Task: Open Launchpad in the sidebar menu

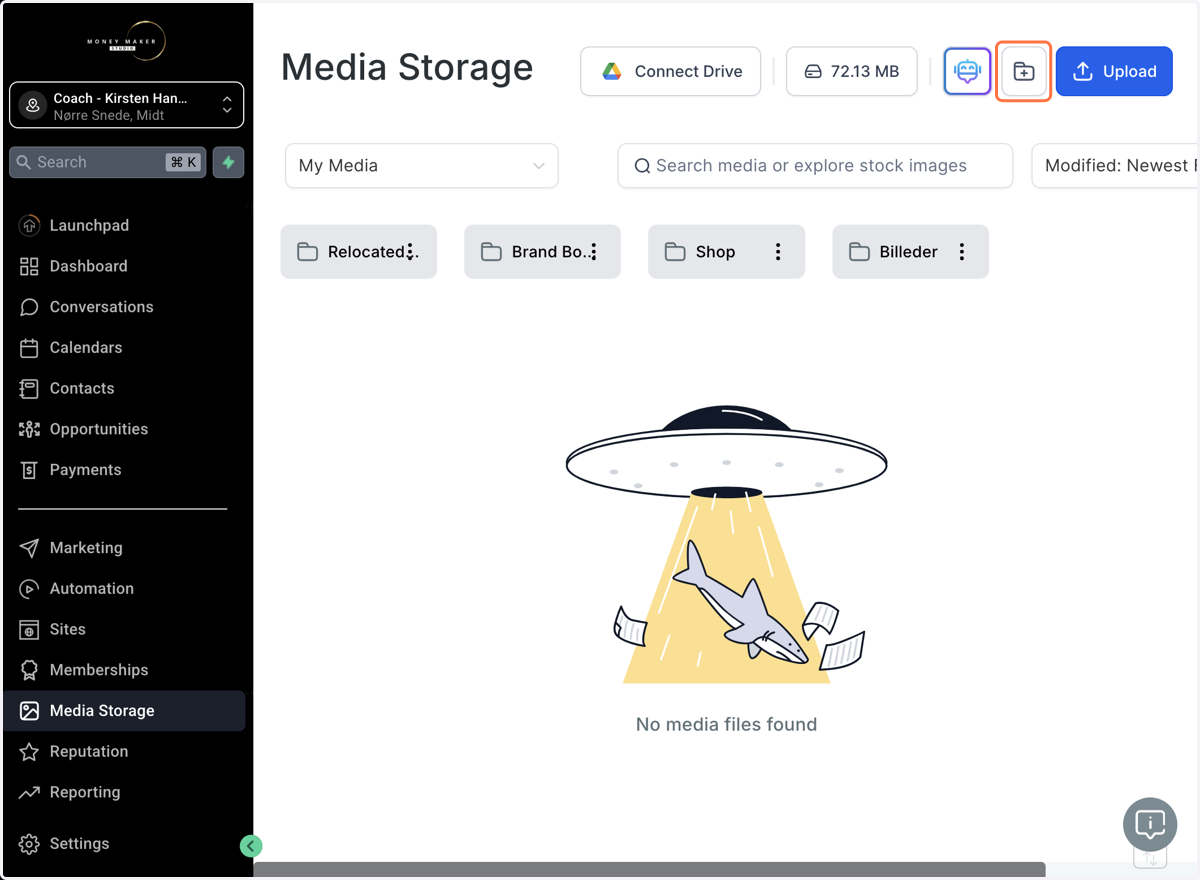Action: [x=126, y=226]
